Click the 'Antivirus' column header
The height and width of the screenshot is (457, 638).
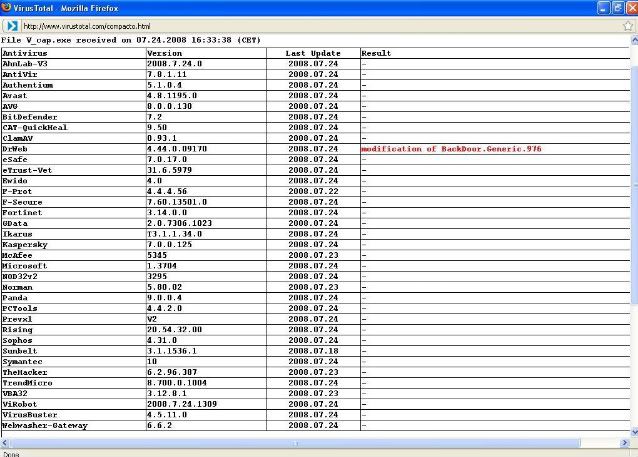(25, 53)
